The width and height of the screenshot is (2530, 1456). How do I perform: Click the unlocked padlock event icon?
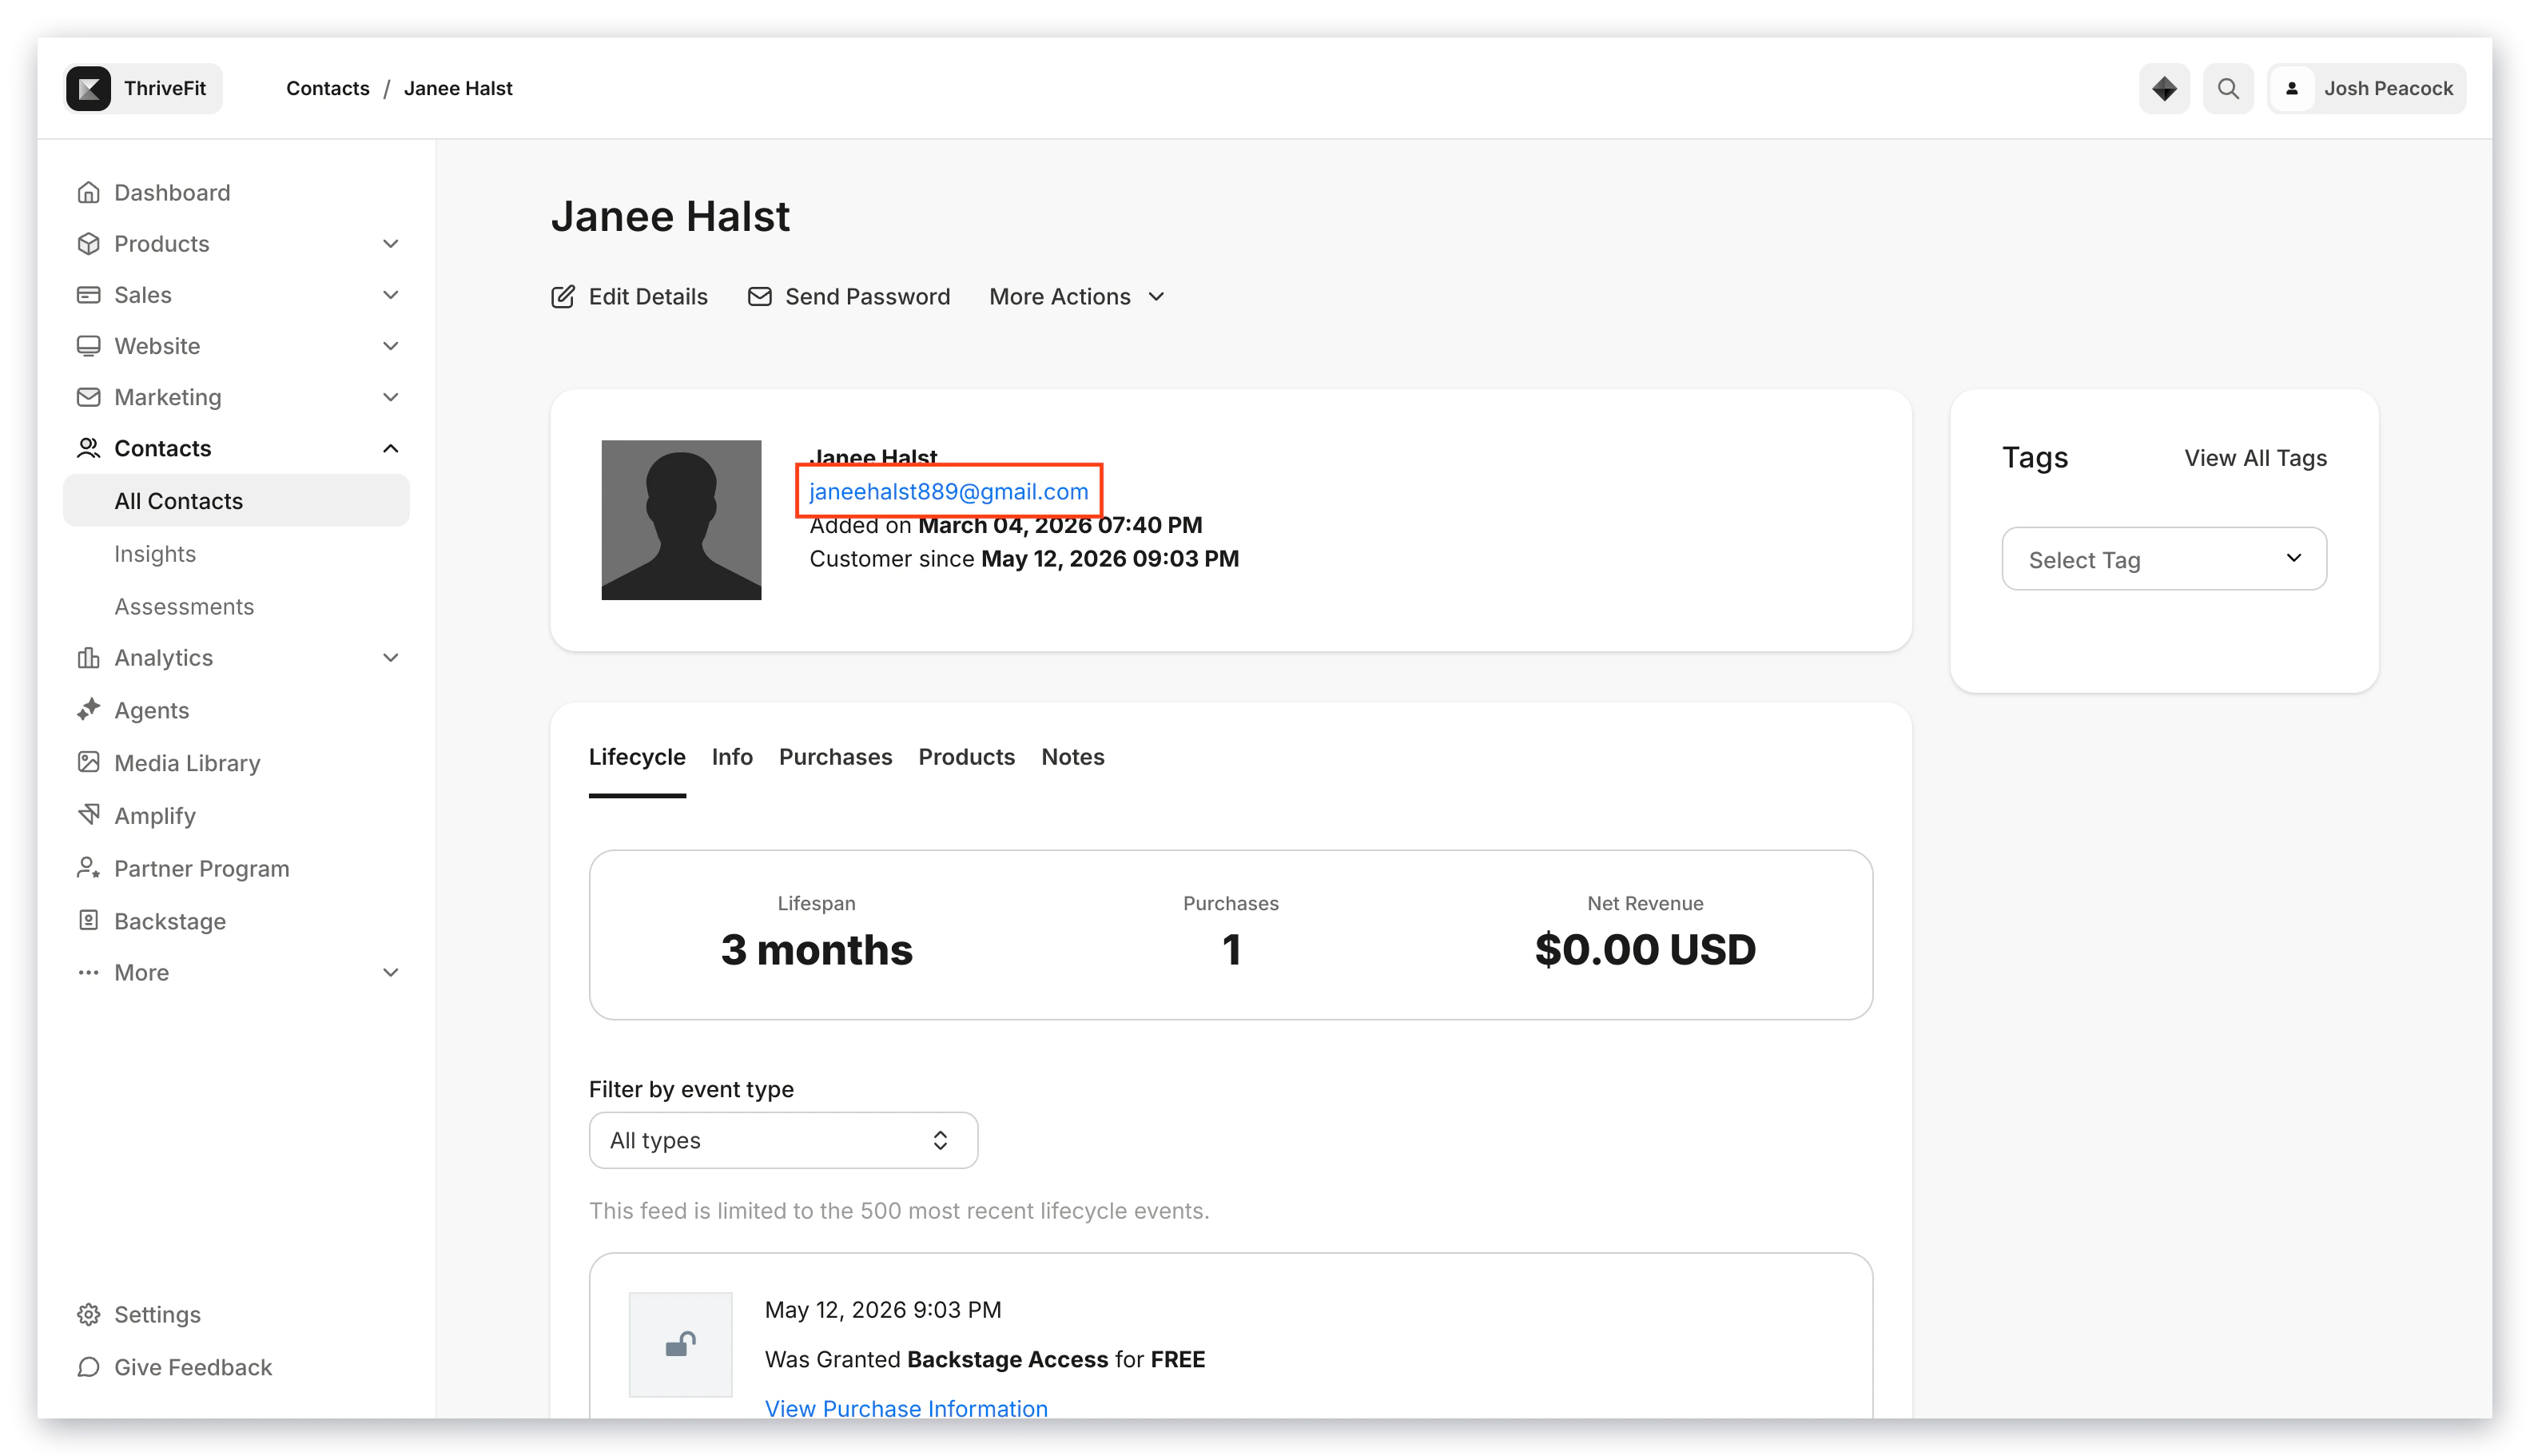(x=681, y=1344)
